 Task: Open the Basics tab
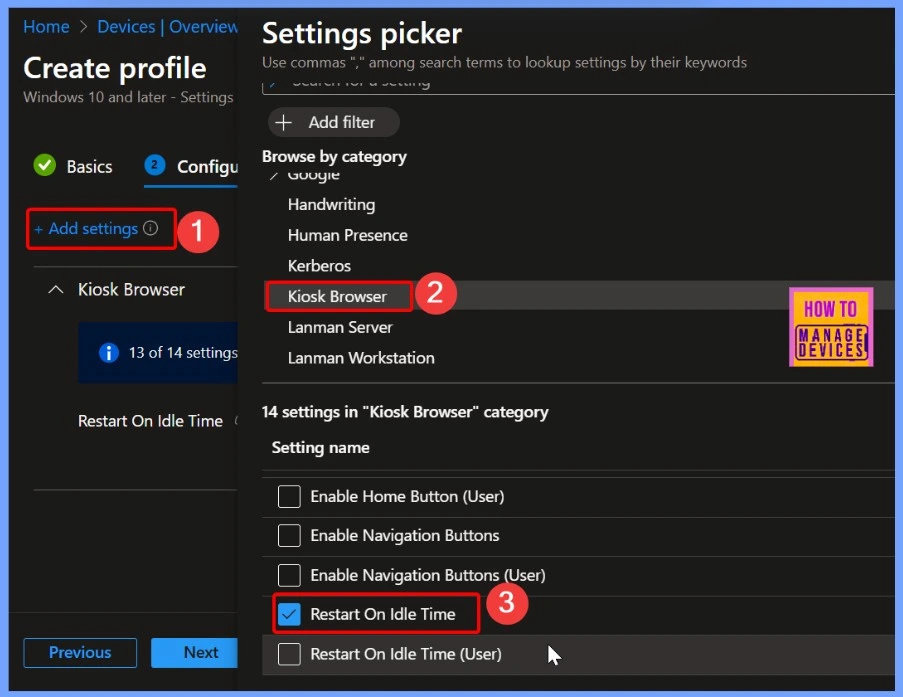(89, 167)
